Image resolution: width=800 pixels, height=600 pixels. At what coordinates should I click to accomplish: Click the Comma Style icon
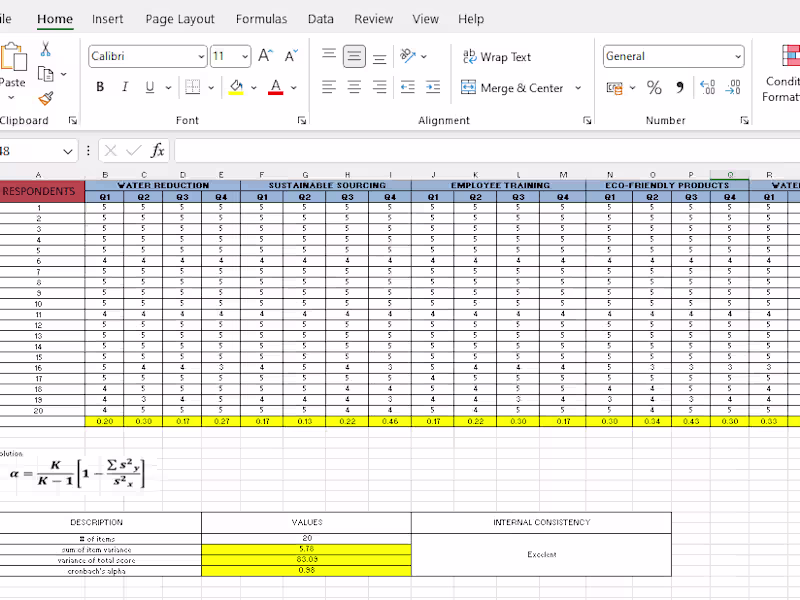click(678, 88)
